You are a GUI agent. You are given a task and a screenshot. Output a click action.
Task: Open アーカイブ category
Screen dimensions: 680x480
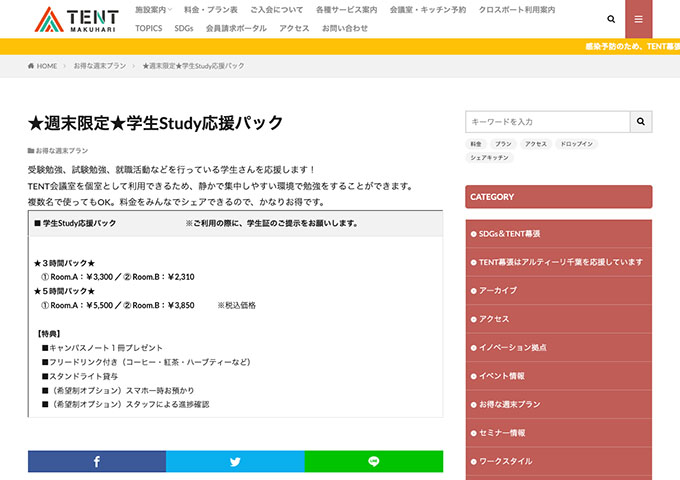point(559,291)
